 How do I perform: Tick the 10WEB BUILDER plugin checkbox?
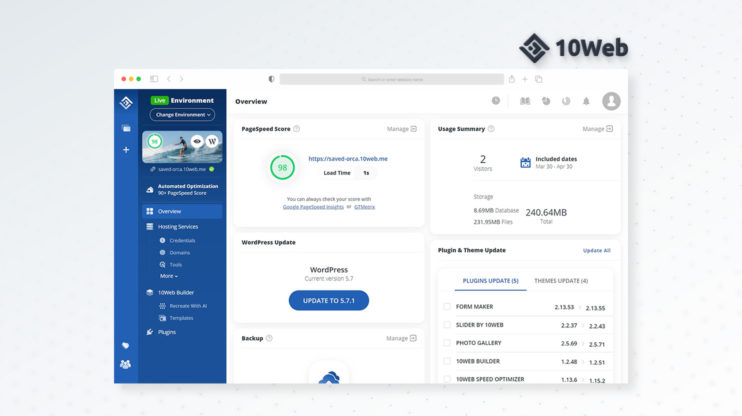(x=447, y=361)
